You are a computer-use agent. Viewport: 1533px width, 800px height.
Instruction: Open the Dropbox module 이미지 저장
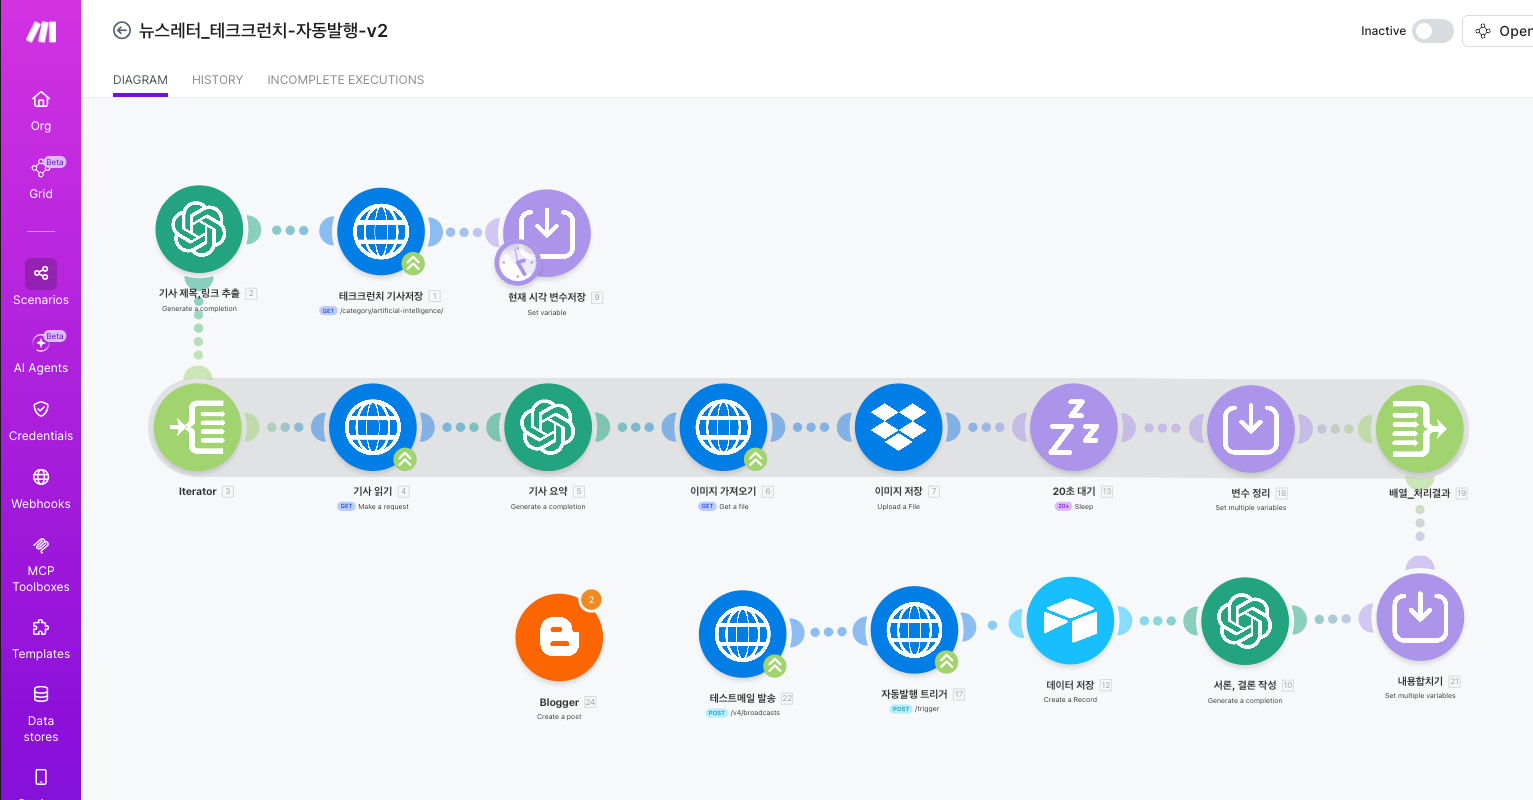(x=899, y=428)
